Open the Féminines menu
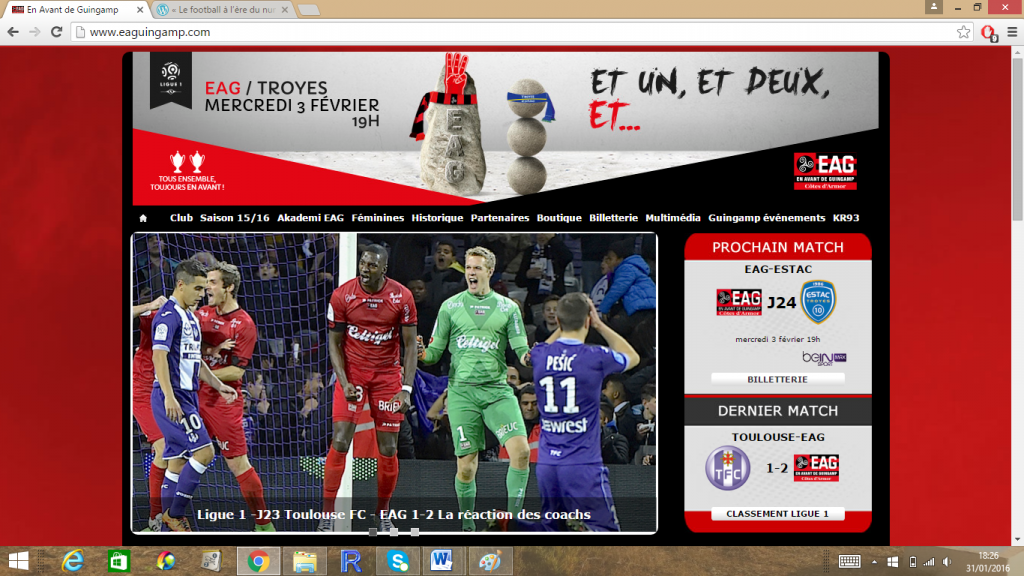Screen dimensions: 1024x576 pos(377,218)
